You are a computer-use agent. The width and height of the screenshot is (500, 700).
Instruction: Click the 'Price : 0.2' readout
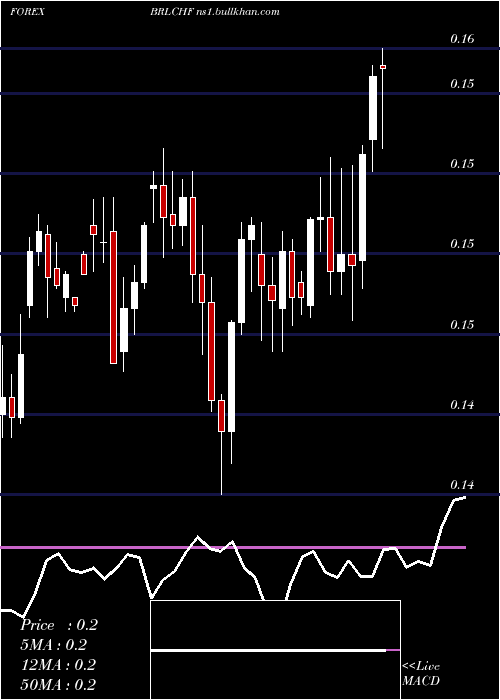pos(59,625)
